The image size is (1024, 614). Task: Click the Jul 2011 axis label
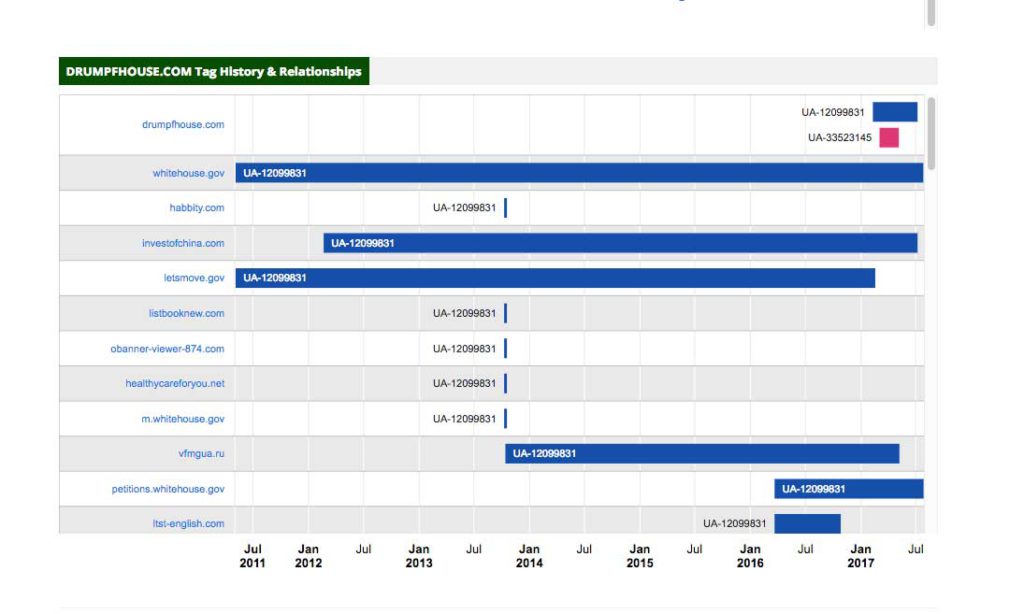coord(253,556)
